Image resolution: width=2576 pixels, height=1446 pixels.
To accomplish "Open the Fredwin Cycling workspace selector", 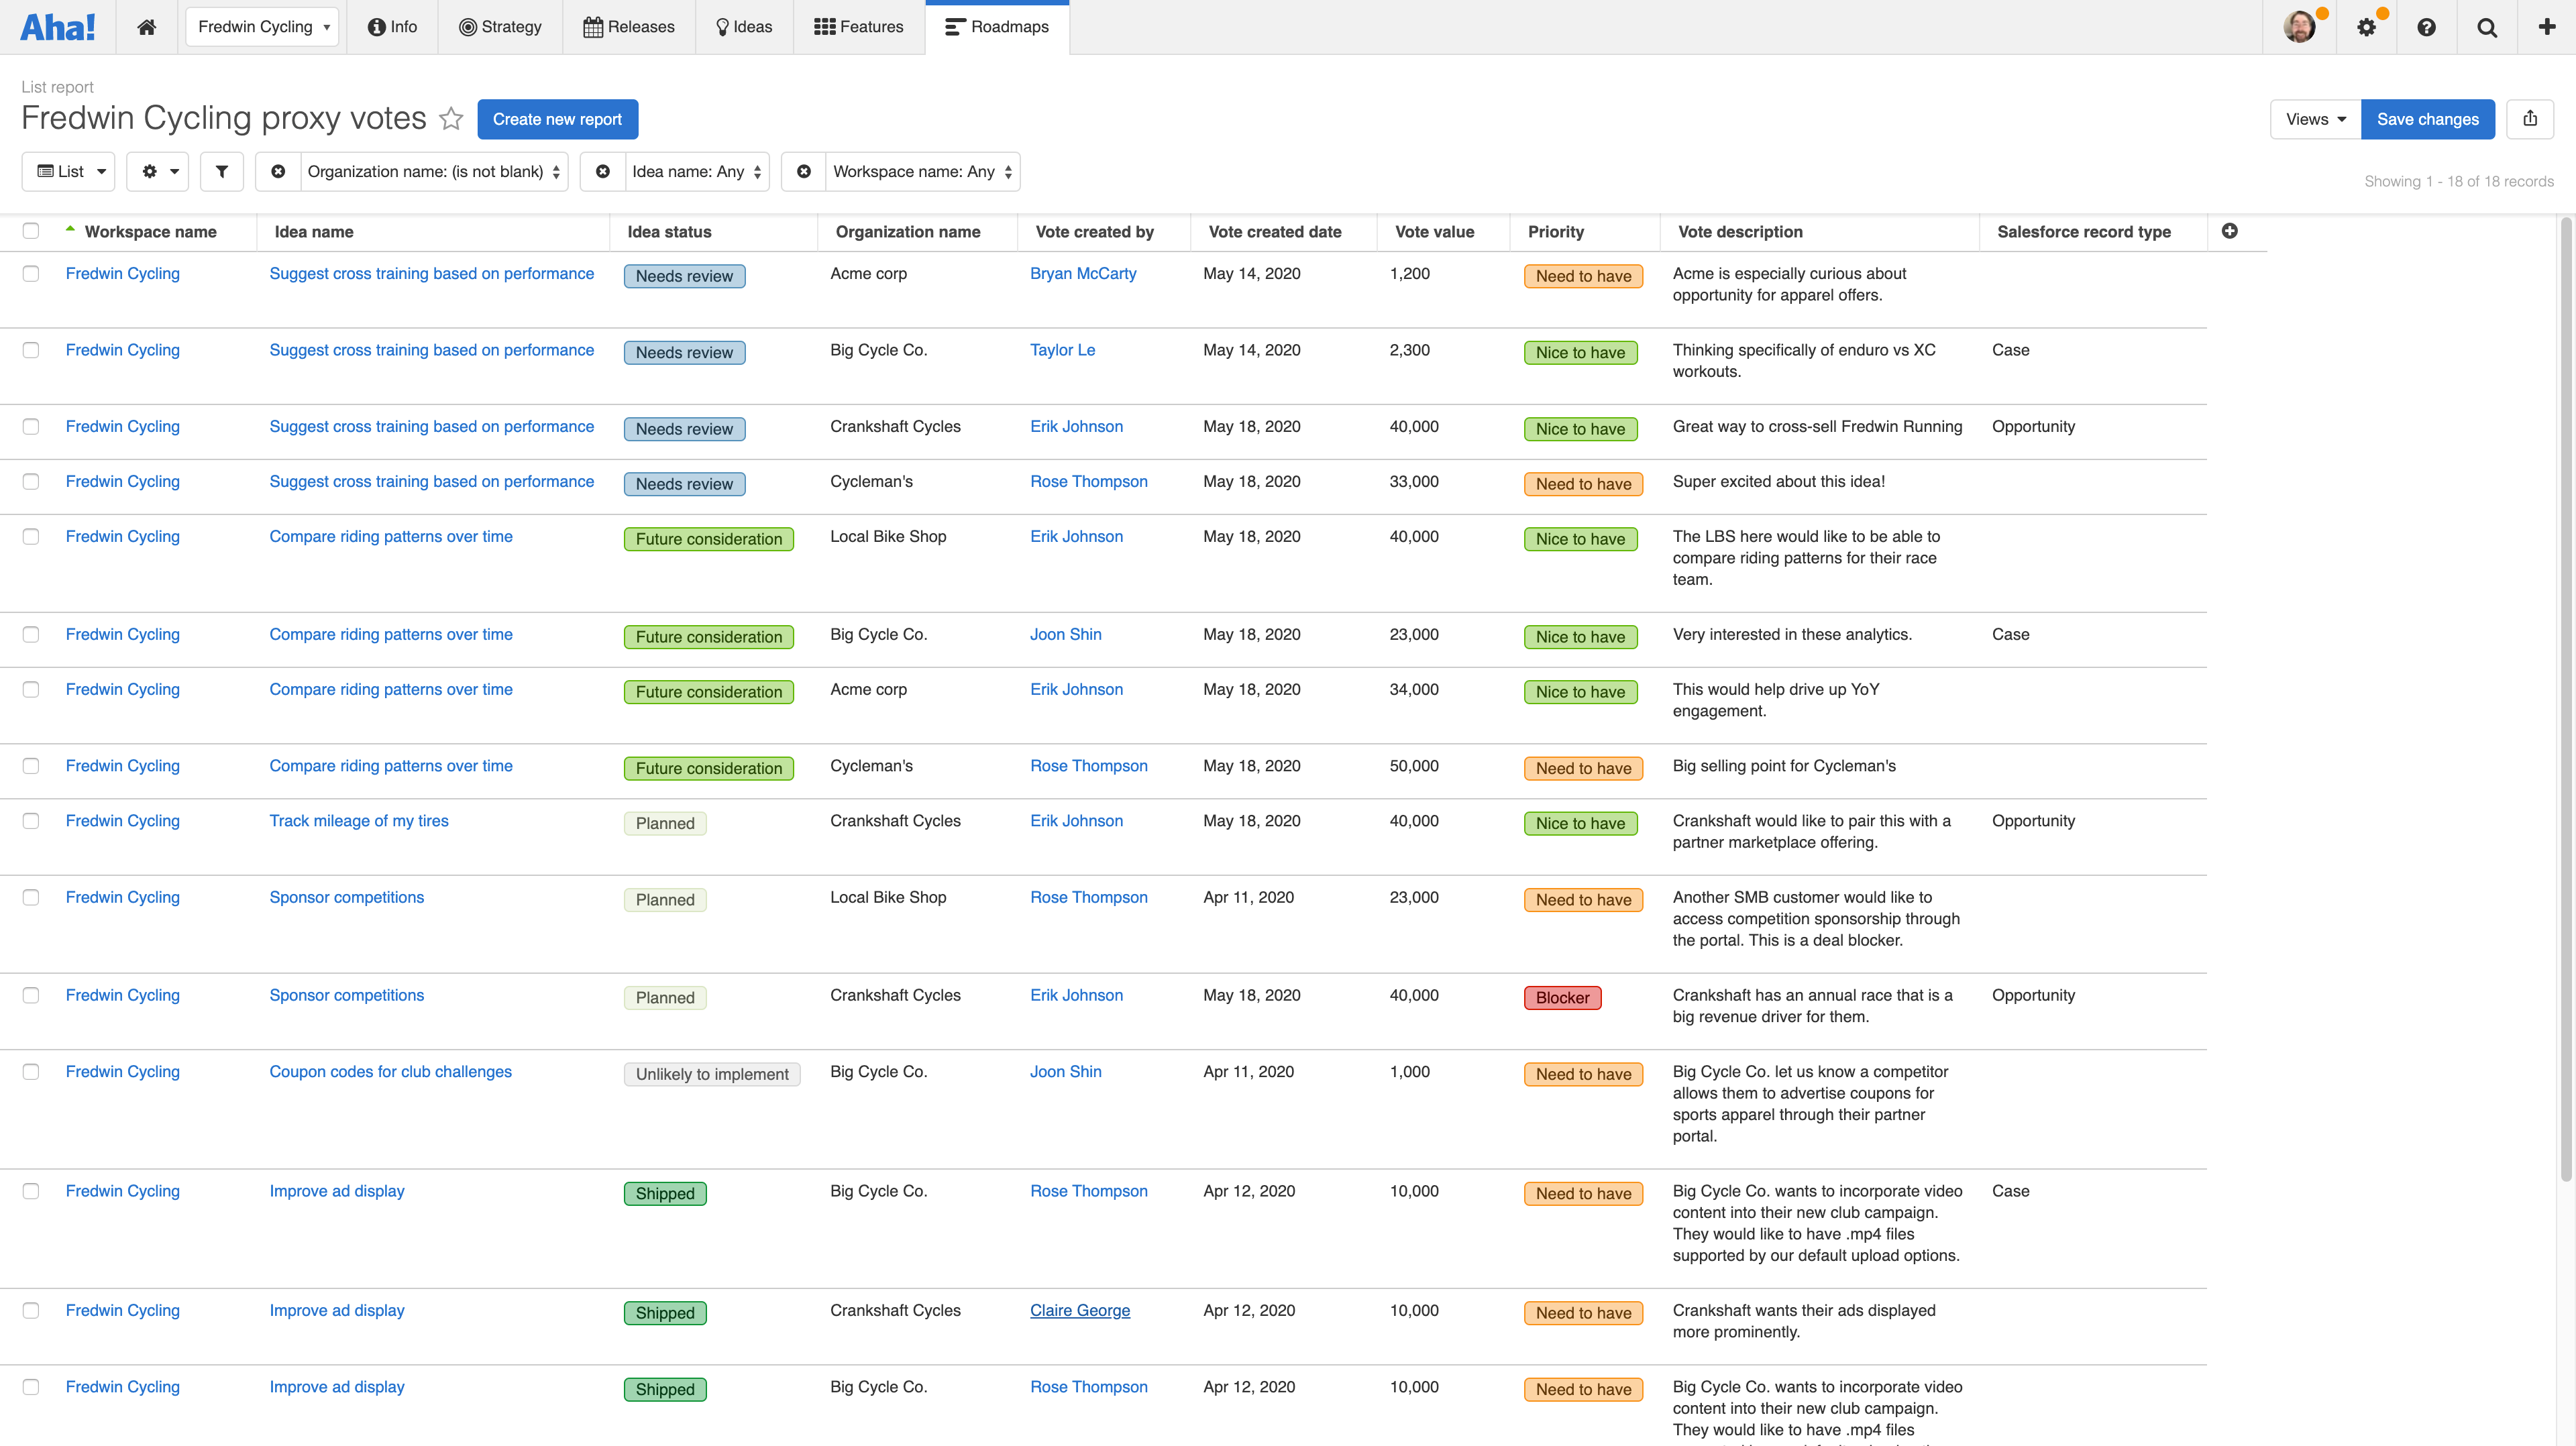I will [261, 27].
